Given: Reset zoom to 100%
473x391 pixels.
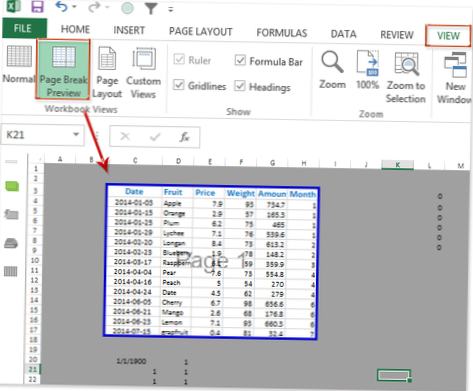Looking at the screenshot, I should 368,70.
